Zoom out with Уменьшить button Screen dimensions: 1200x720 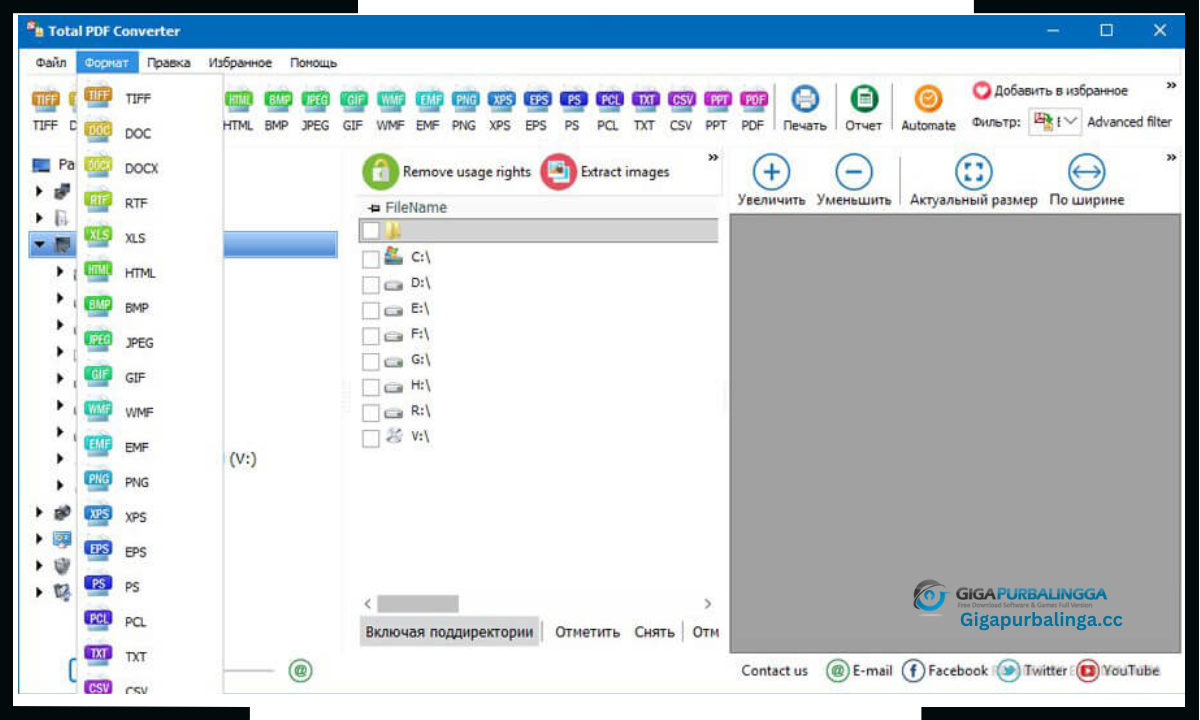click(x=854, y=181)
